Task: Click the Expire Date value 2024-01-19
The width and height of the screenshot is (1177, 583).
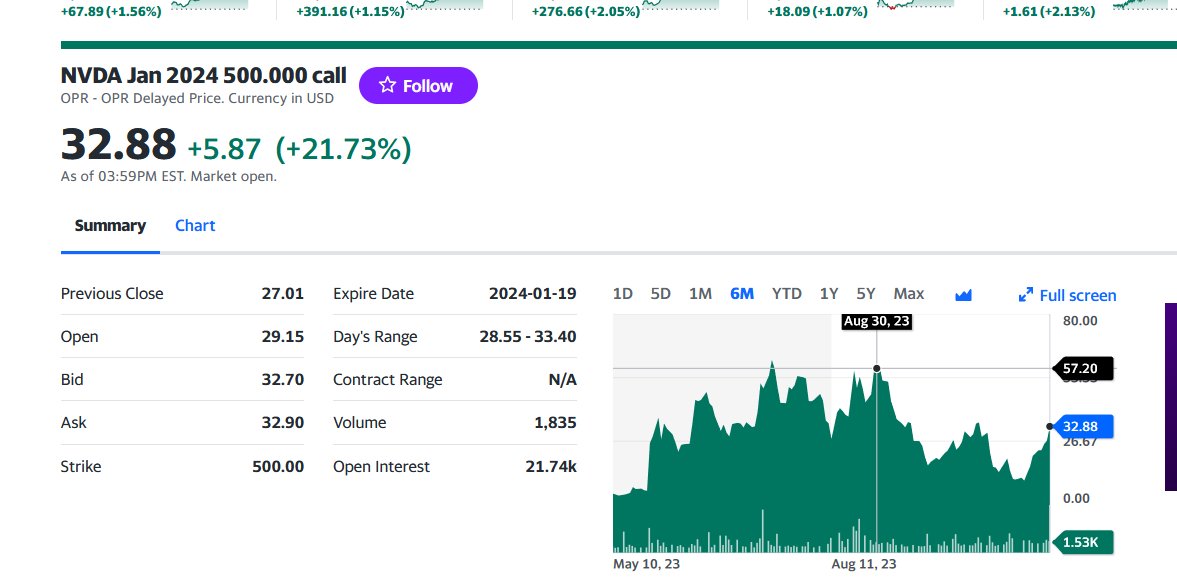Action: click(533, 293)
